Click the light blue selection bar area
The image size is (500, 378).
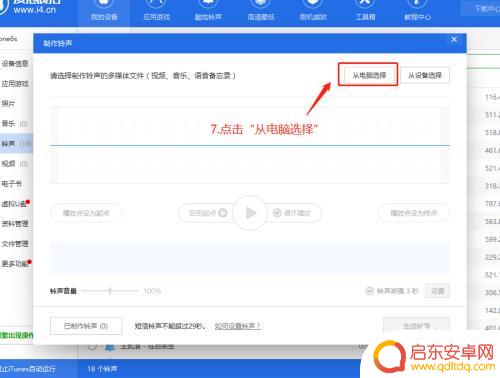point(250,259)
